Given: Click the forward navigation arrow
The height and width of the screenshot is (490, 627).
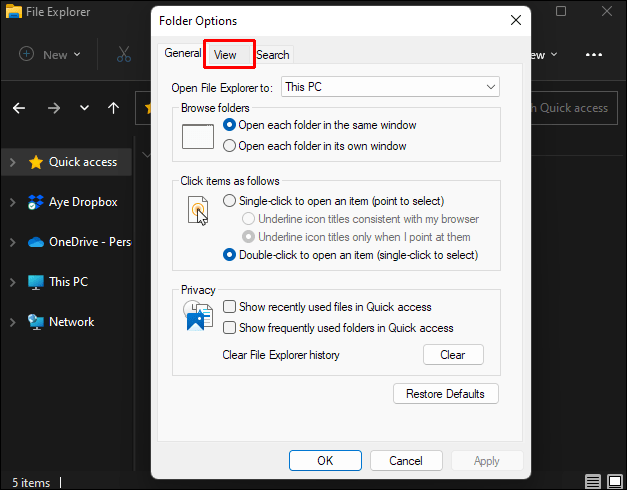Looking at the screenshot, I should [54, 108].
